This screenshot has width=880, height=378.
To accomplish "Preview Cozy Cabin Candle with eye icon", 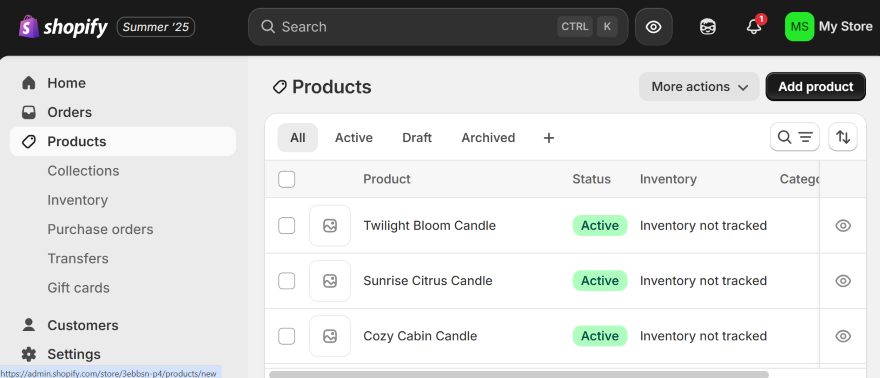I will (x=843, y=336).
